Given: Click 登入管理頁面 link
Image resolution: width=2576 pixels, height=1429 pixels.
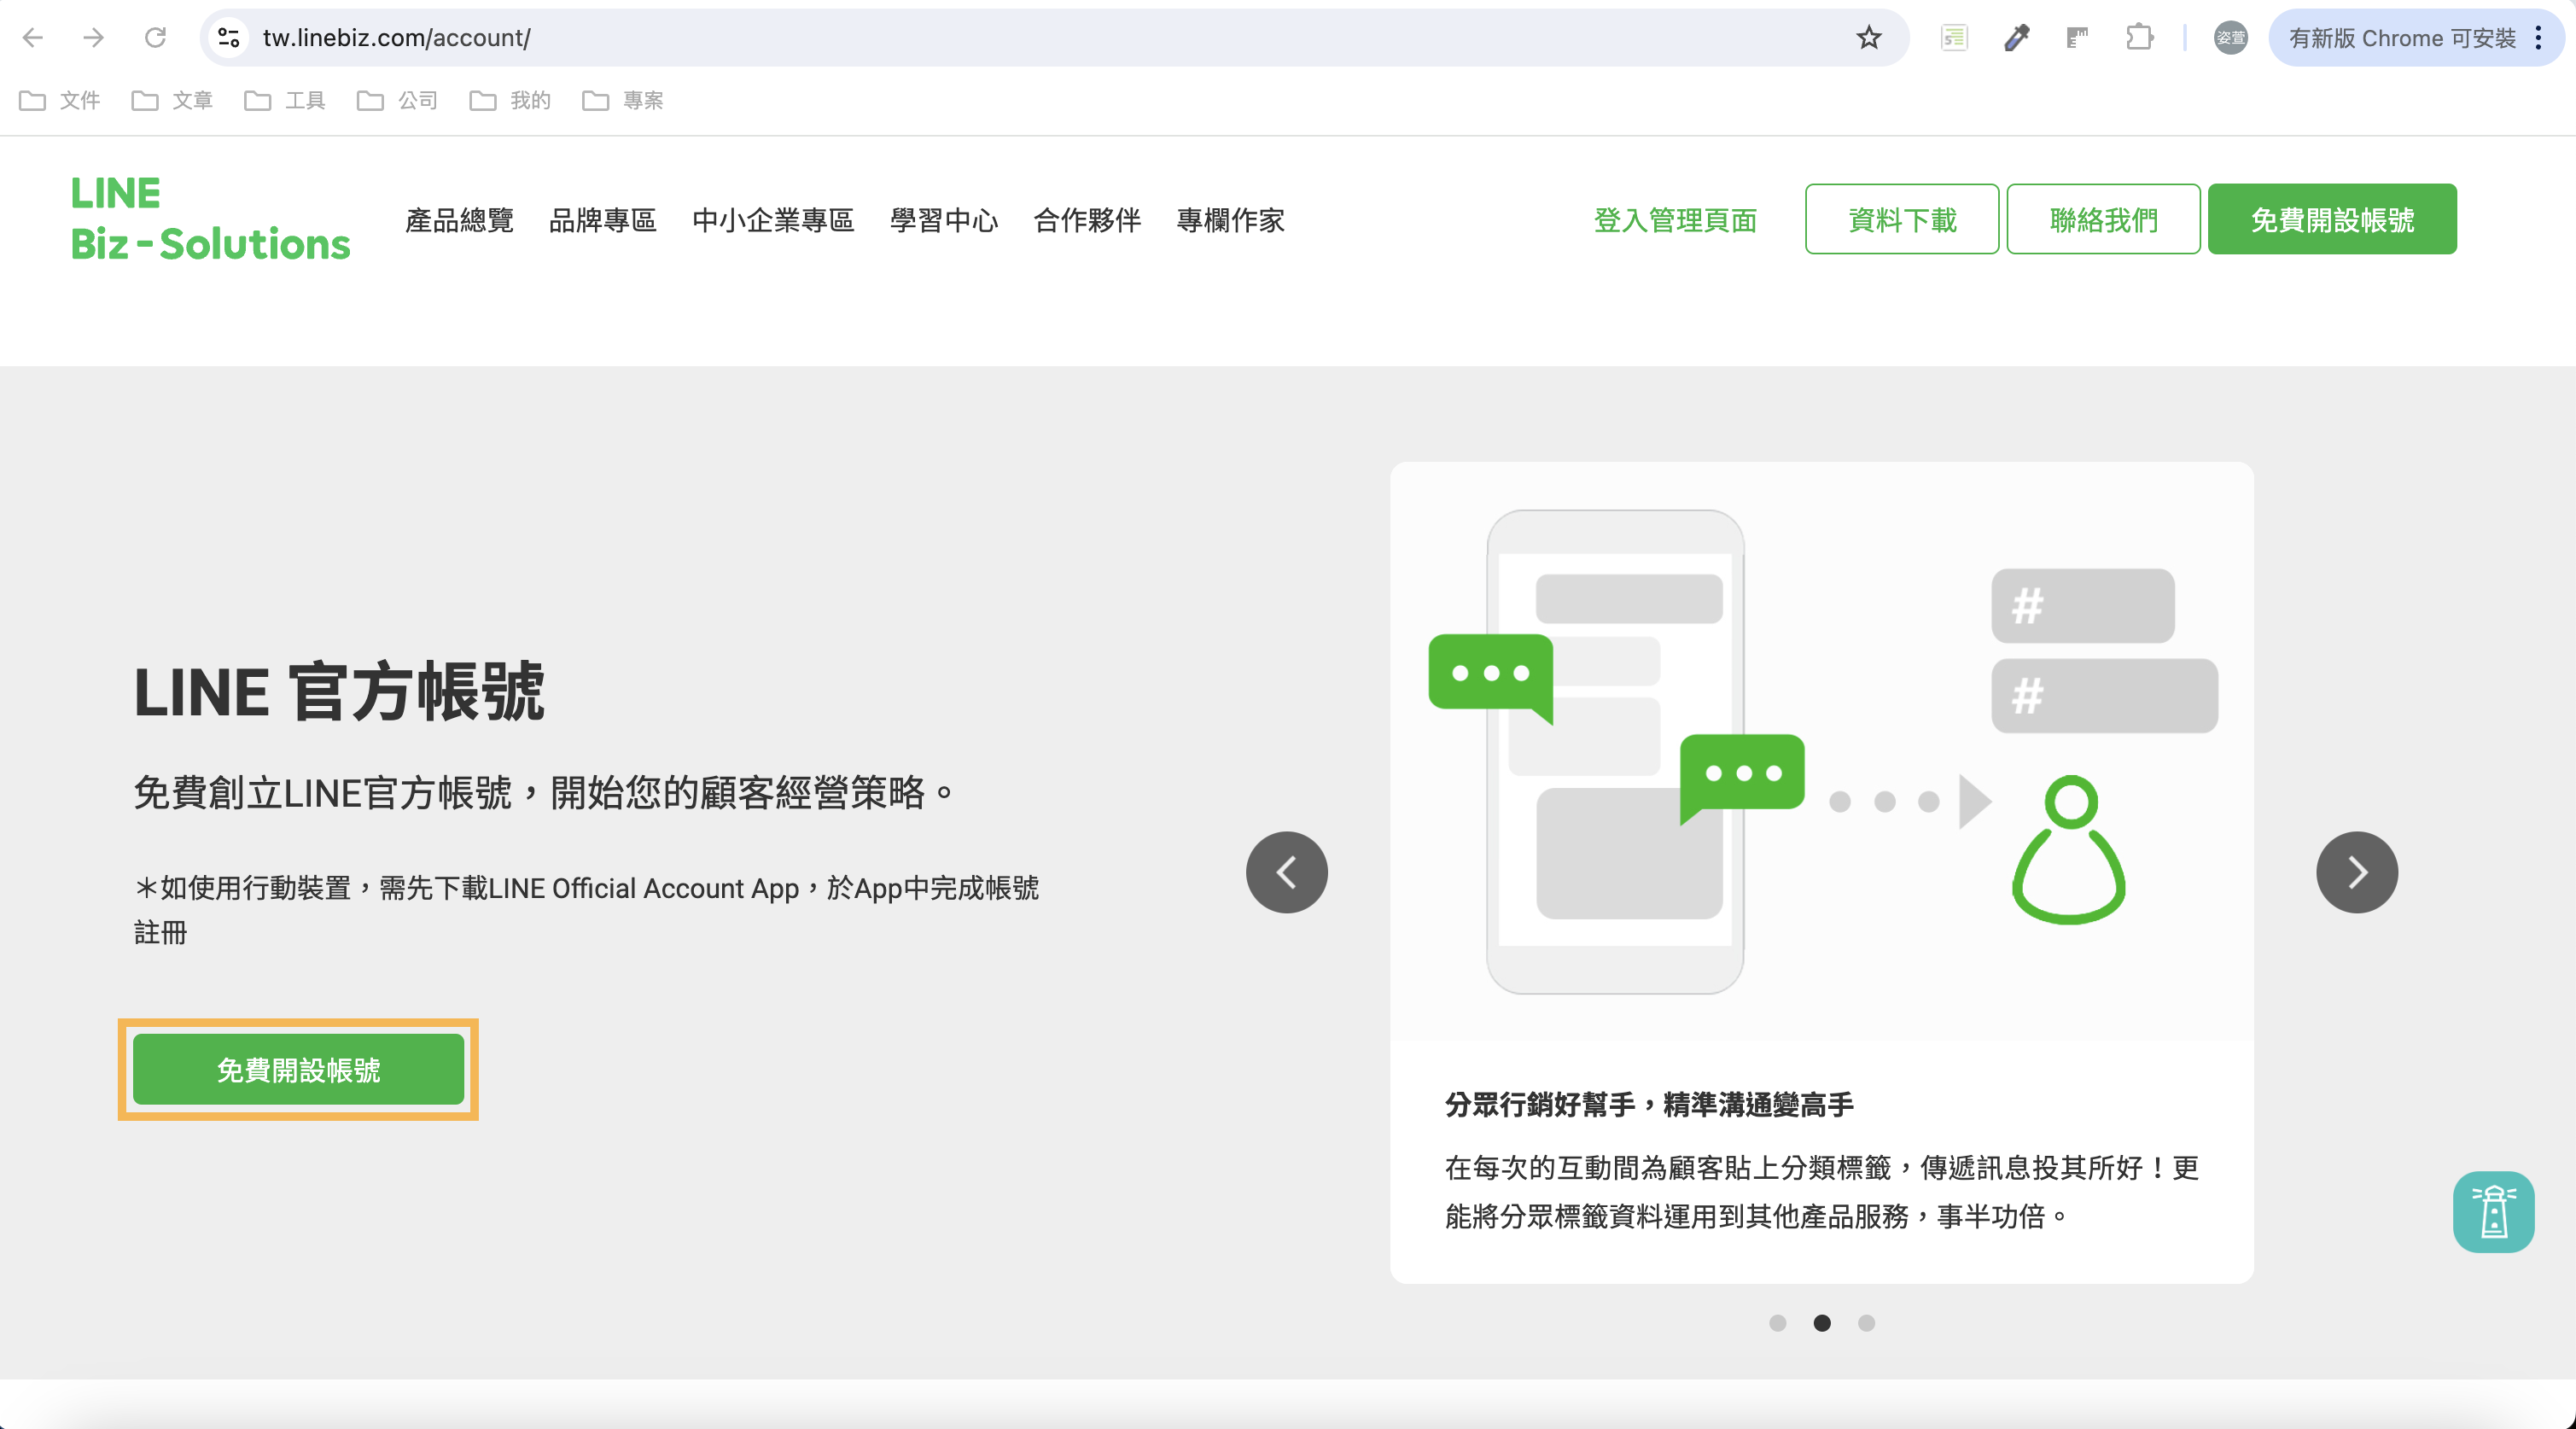Looking at the screenshot, I should coord(1675,220).
